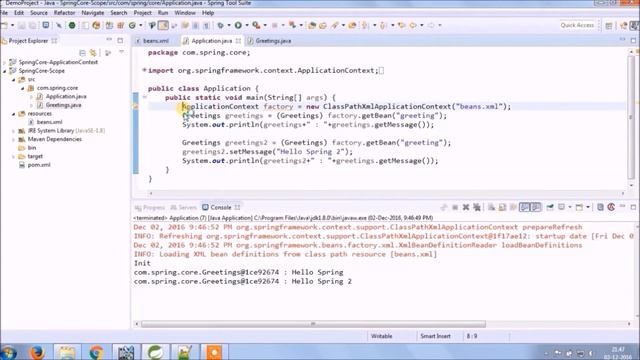Open the Refactor menu
640x360 pixels.
pos(64,13)
